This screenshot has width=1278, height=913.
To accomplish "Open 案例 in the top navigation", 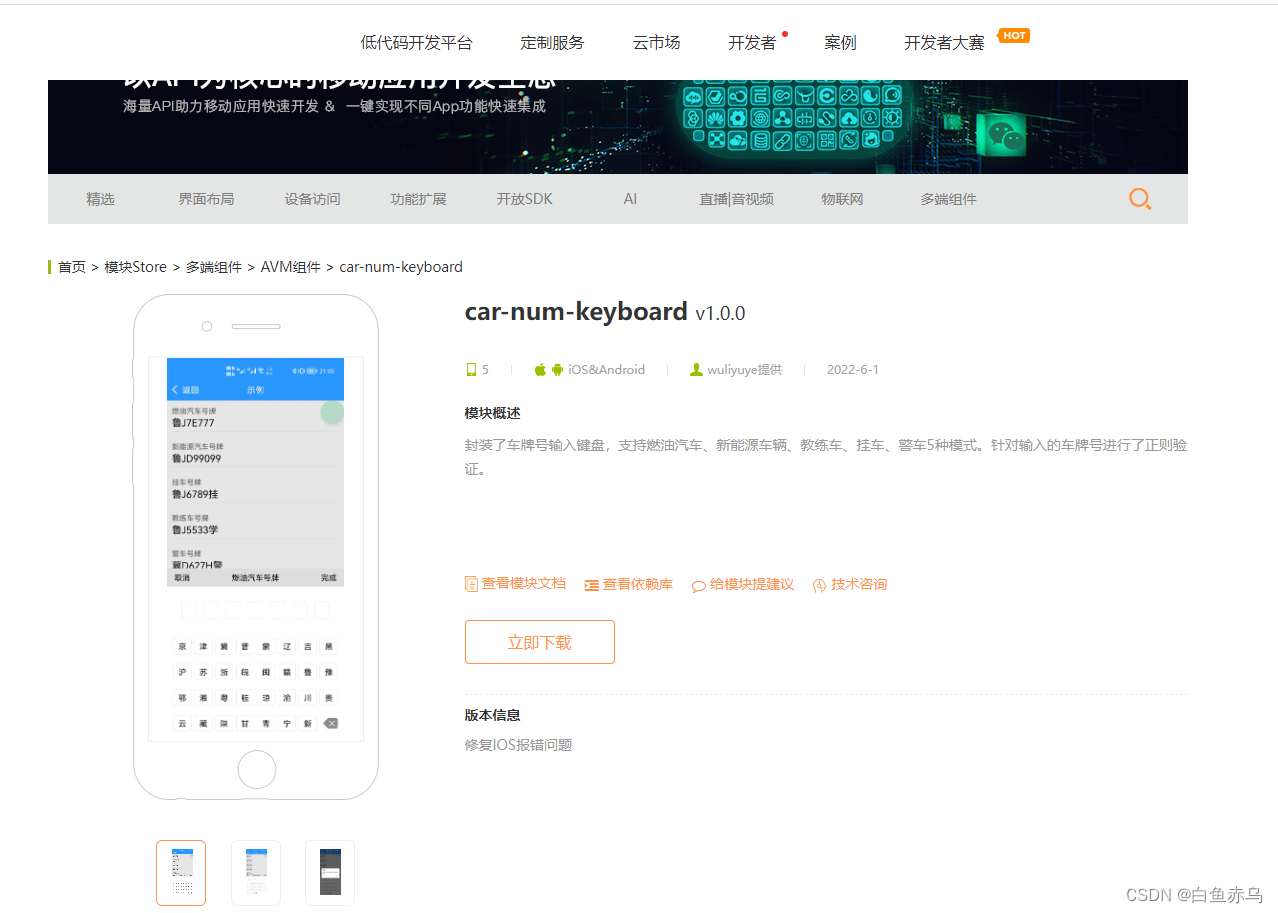I will coord(840,43).
